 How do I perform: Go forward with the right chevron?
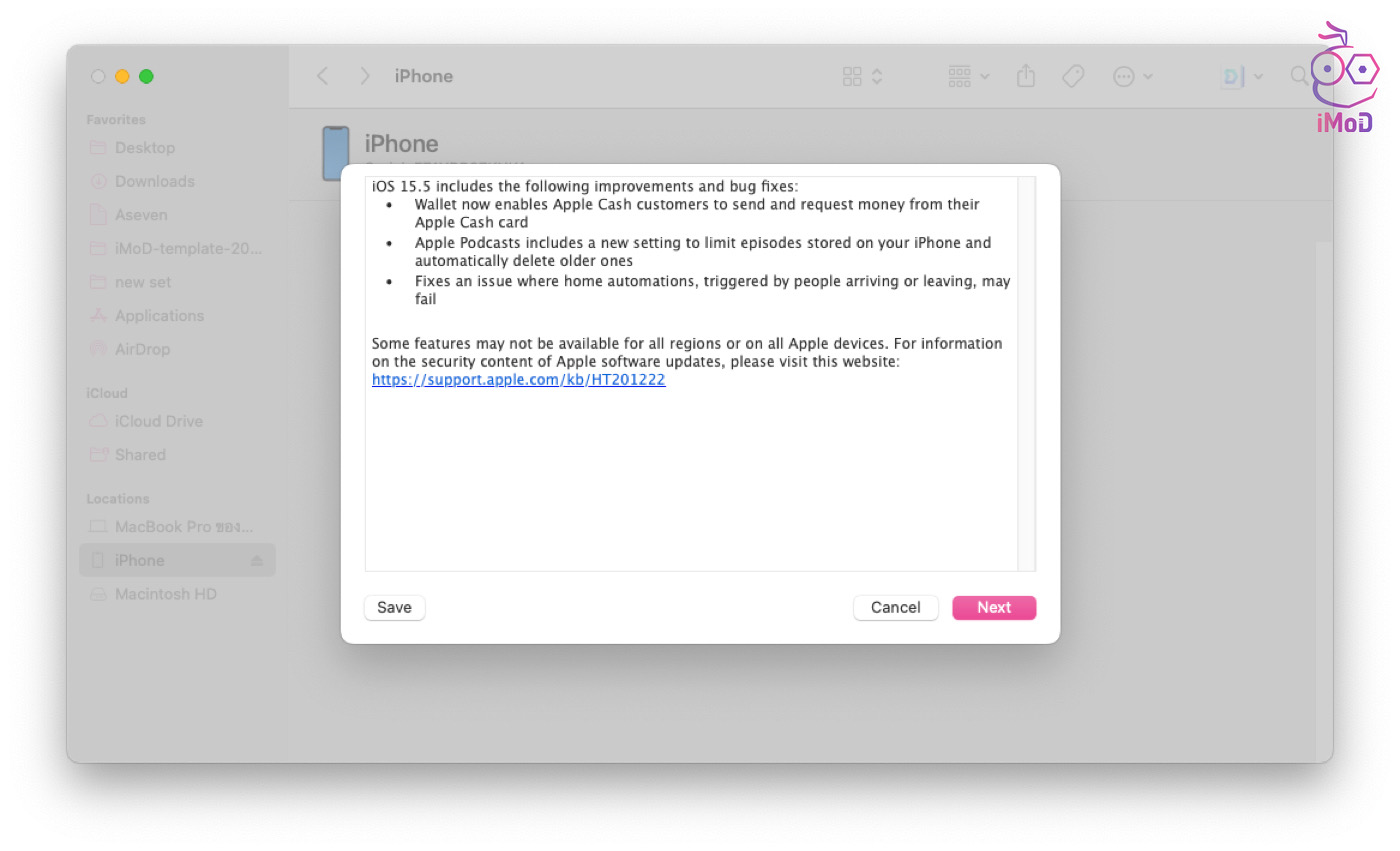click(365, 76)
